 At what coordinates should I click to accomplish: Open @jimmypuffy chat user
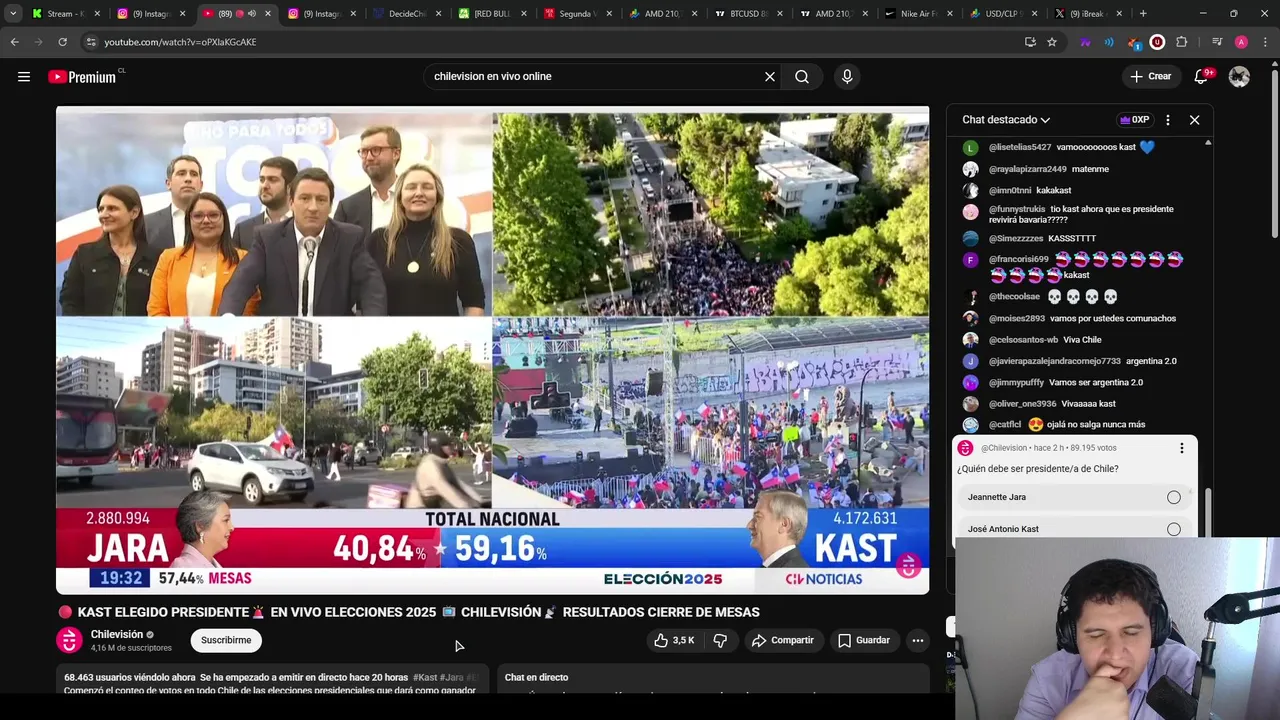1016,382
